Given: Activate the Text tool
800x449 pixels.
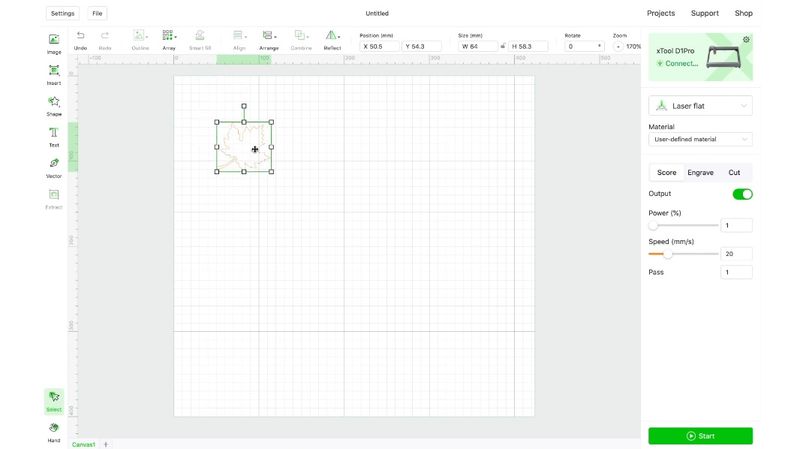Looking at the screenshot, I should tap(54, 134).
